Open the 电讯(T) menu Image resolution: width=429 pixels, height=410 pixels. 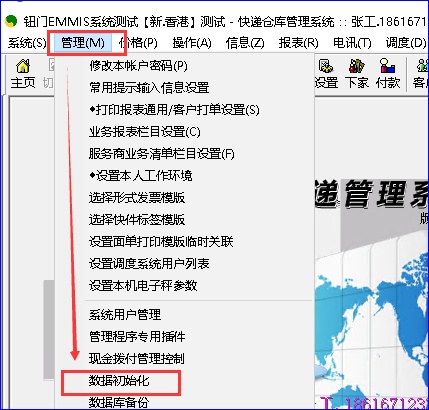point(352,43)
